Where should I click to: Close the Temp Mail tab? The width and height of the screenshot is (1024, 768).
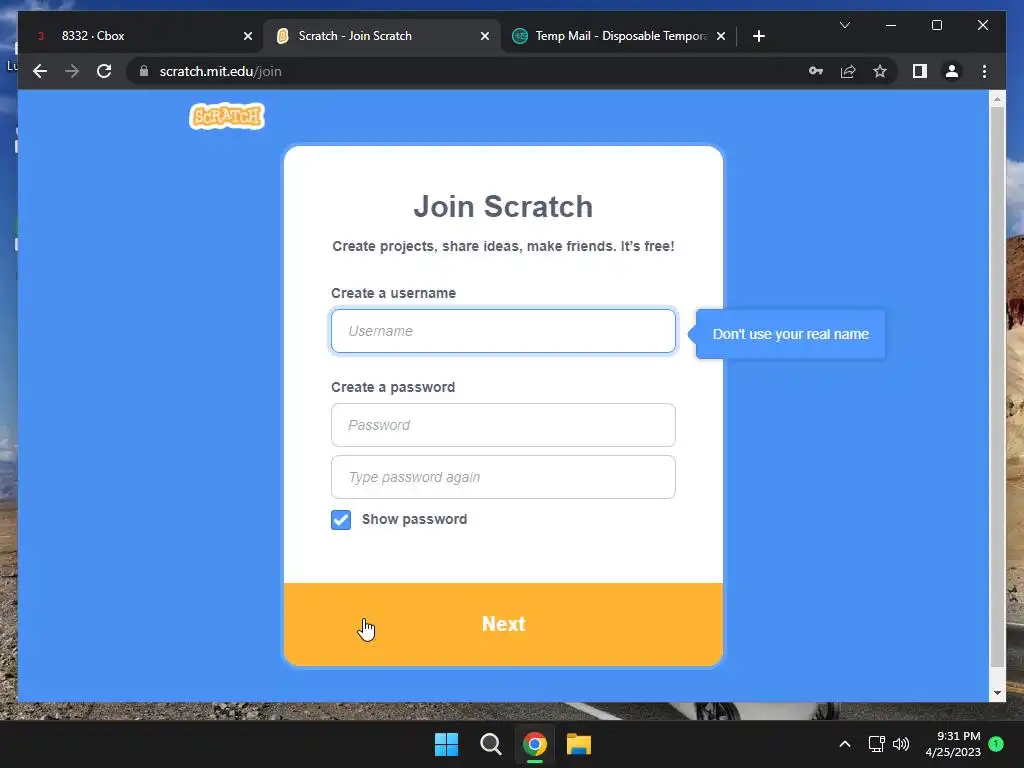pos(720,36)
